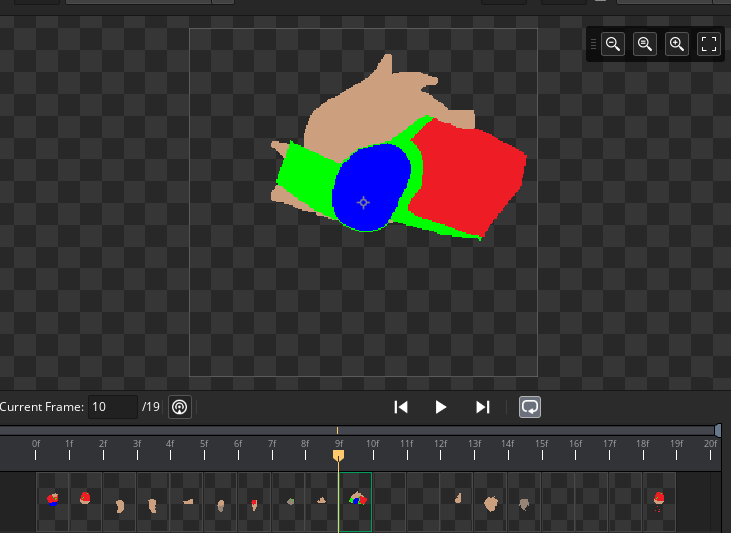
Task: Click the end handle of the timeline range bar
Action: coord(718,430)
